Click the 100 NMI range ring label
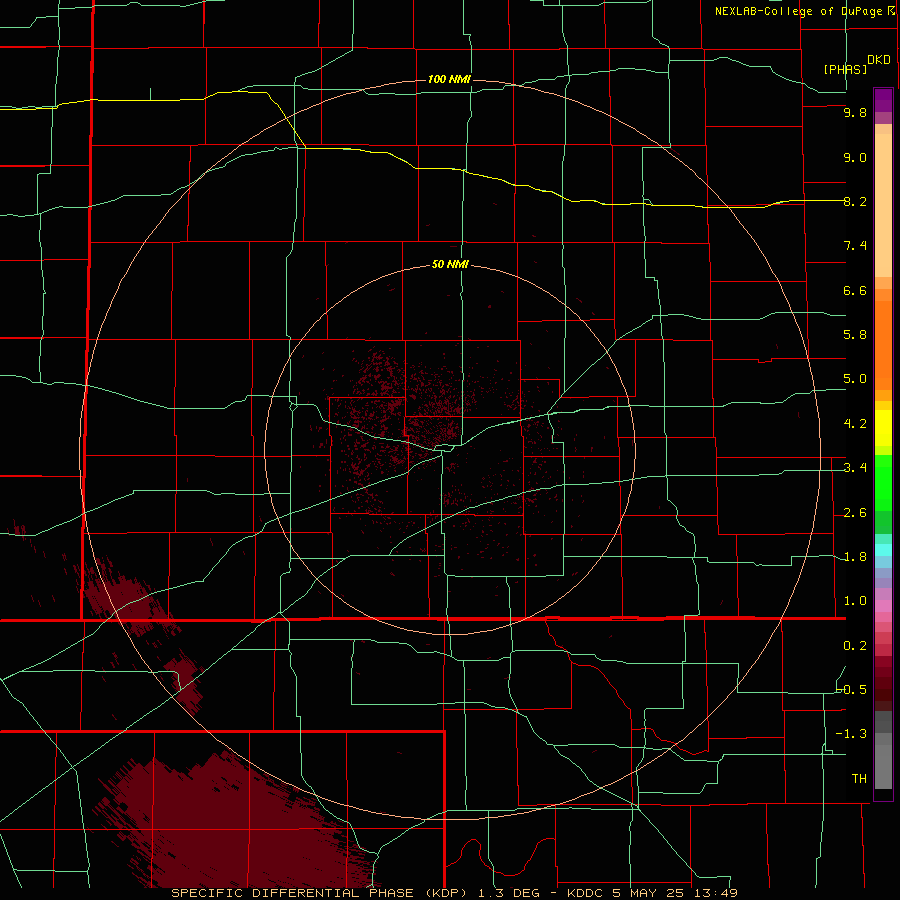Viewport: 900px width, 900px height. coord(449,79)
